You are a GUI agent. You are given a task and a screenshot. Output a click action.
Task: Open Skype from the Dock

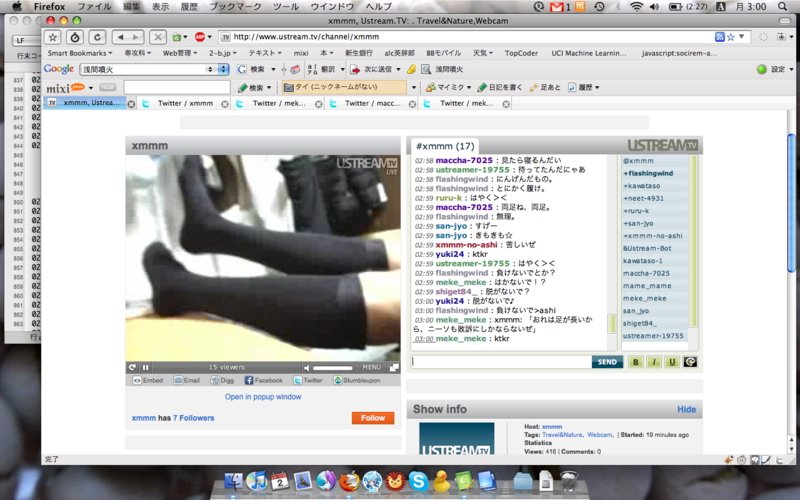418,481
